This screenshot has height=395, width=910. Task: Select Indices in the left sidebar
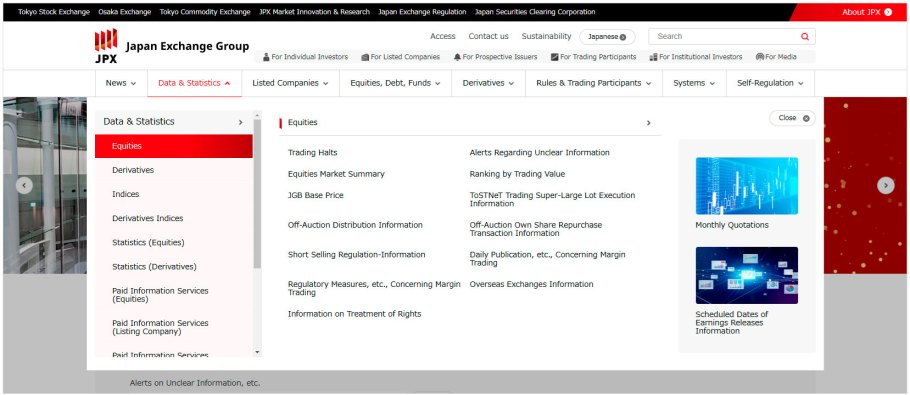(174, 194)
